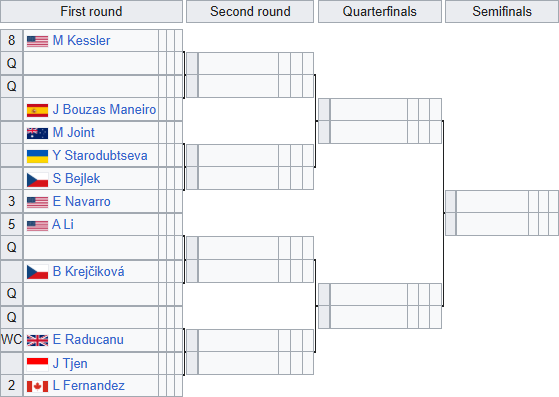Viewport: 559px width, 397px height.
Task: Click the Indonesian flag beside J Tjen
Action: 37,364
